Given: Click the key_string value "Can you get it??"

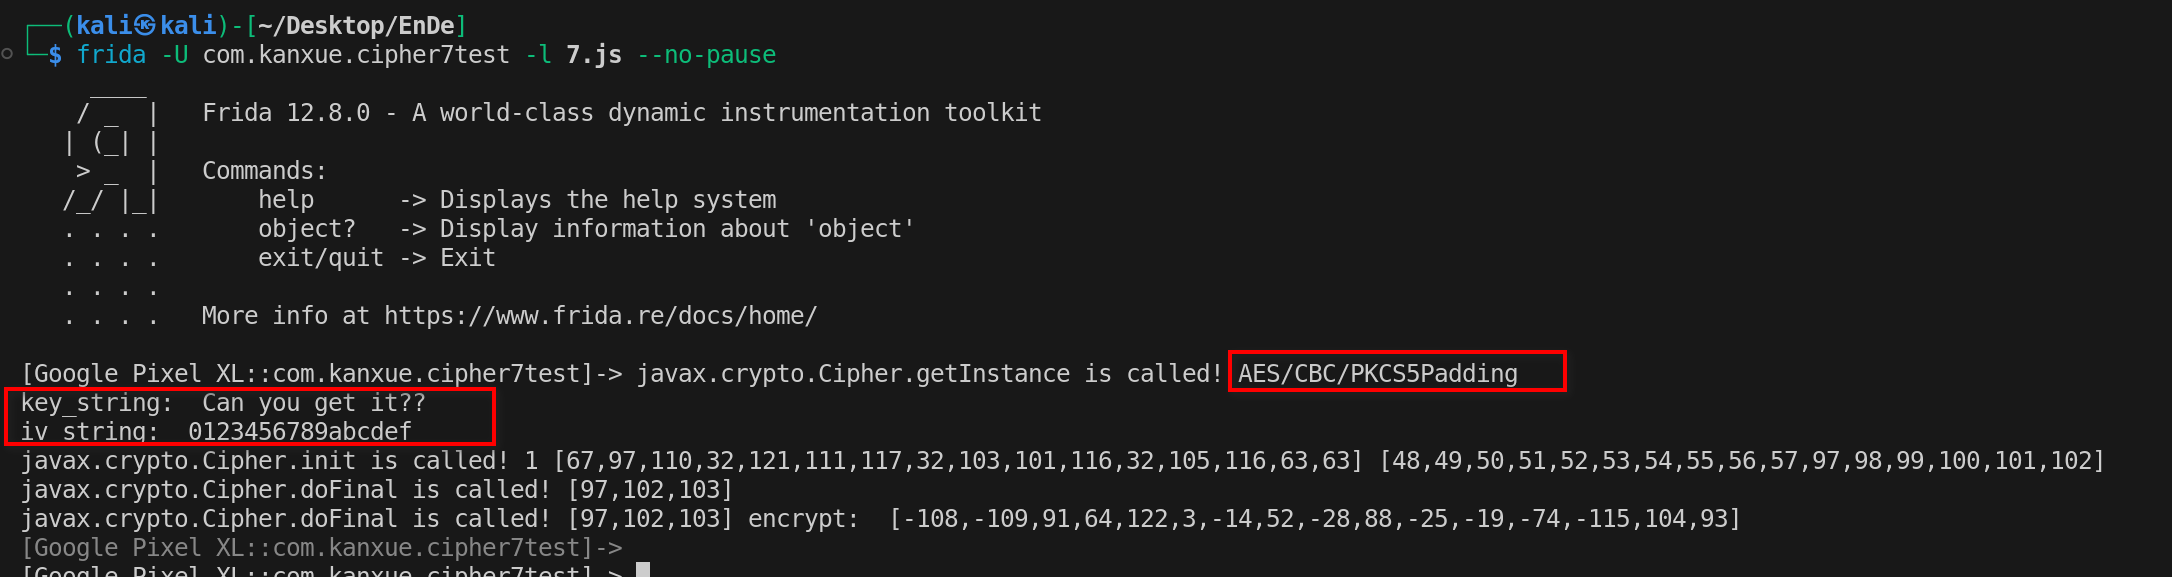Looking at the screenshot, I should click(314, 403).
